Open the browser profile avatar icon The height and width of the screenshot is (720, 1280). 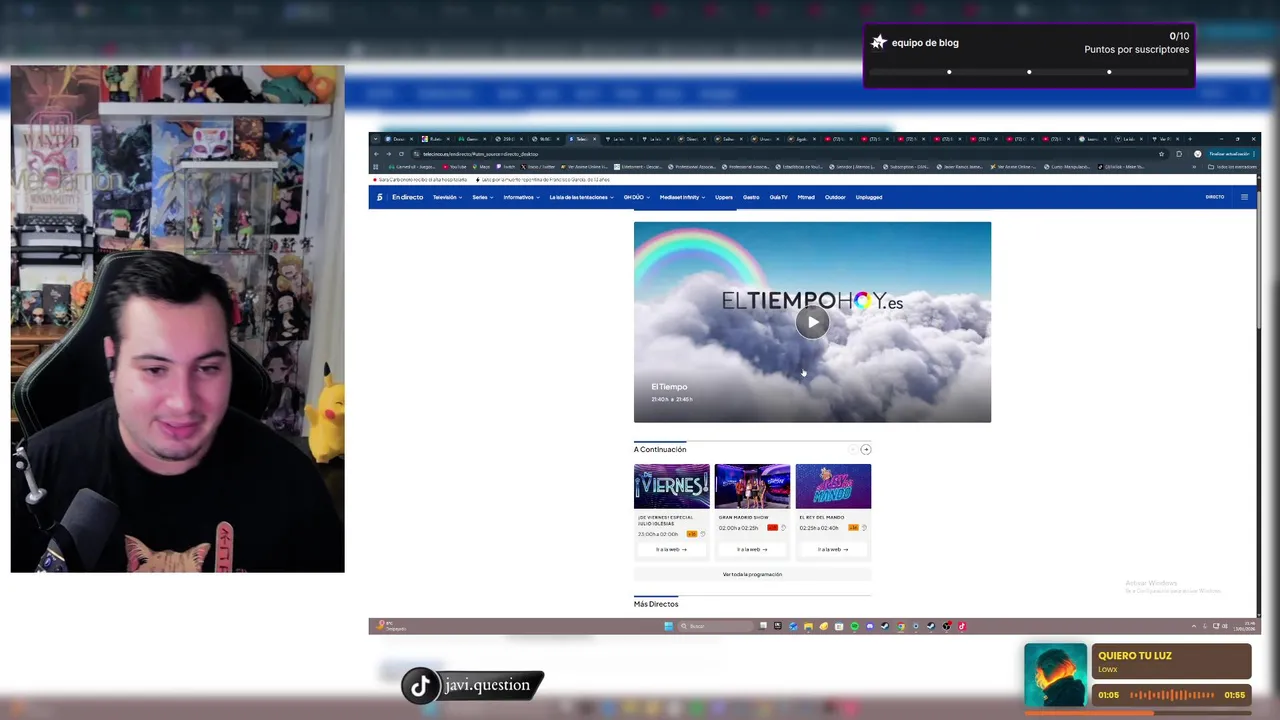click(1198, 154)
